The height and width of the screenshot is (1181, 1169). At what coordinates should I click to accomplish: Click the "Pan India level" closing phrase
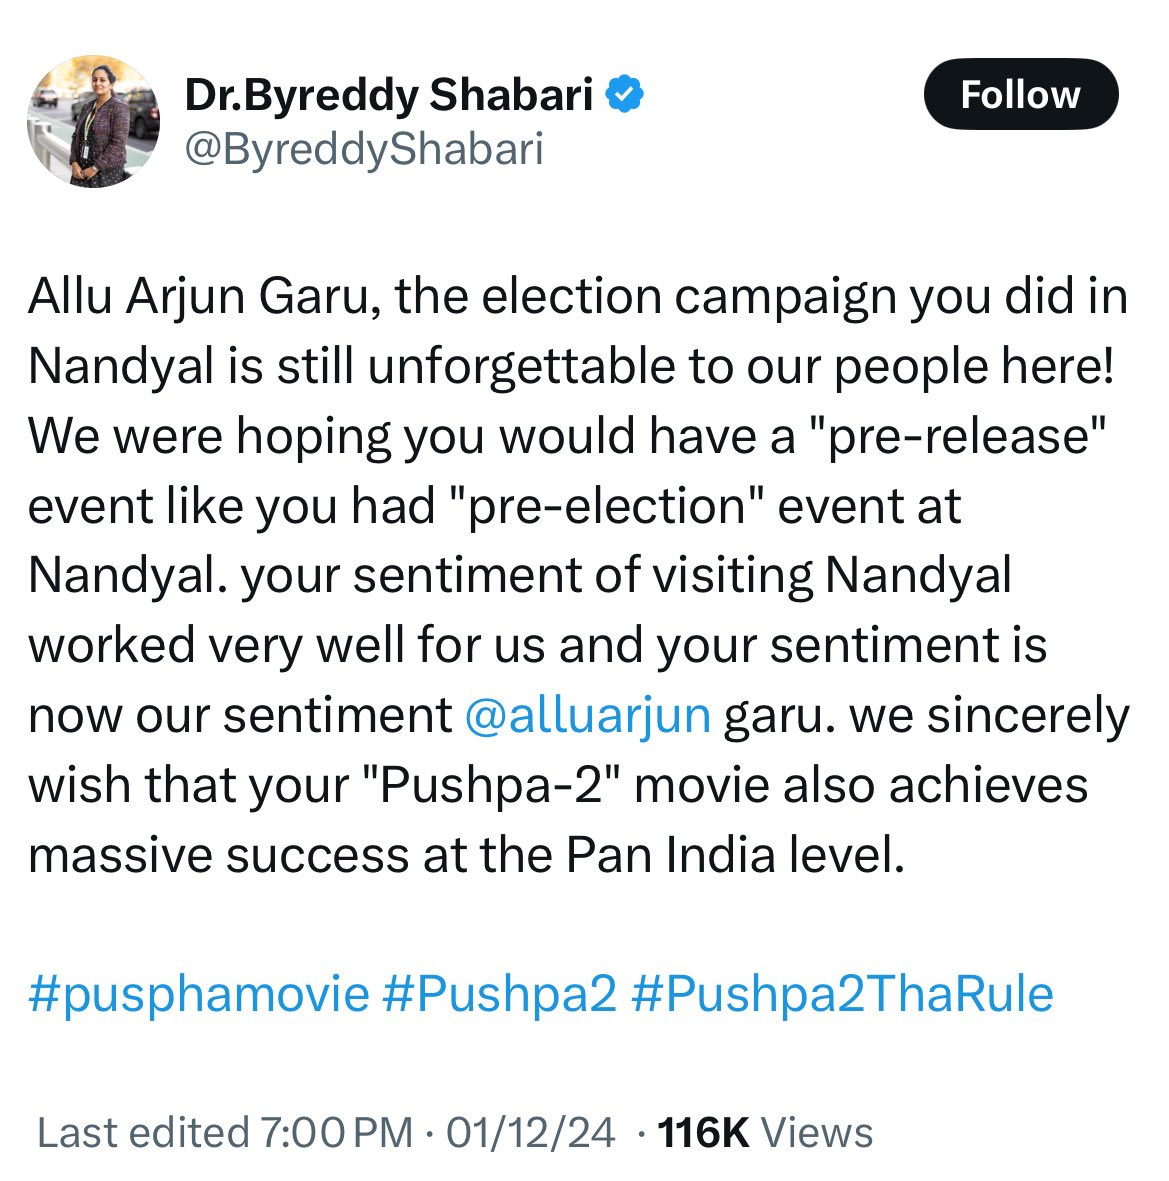[x=735, y=856]
